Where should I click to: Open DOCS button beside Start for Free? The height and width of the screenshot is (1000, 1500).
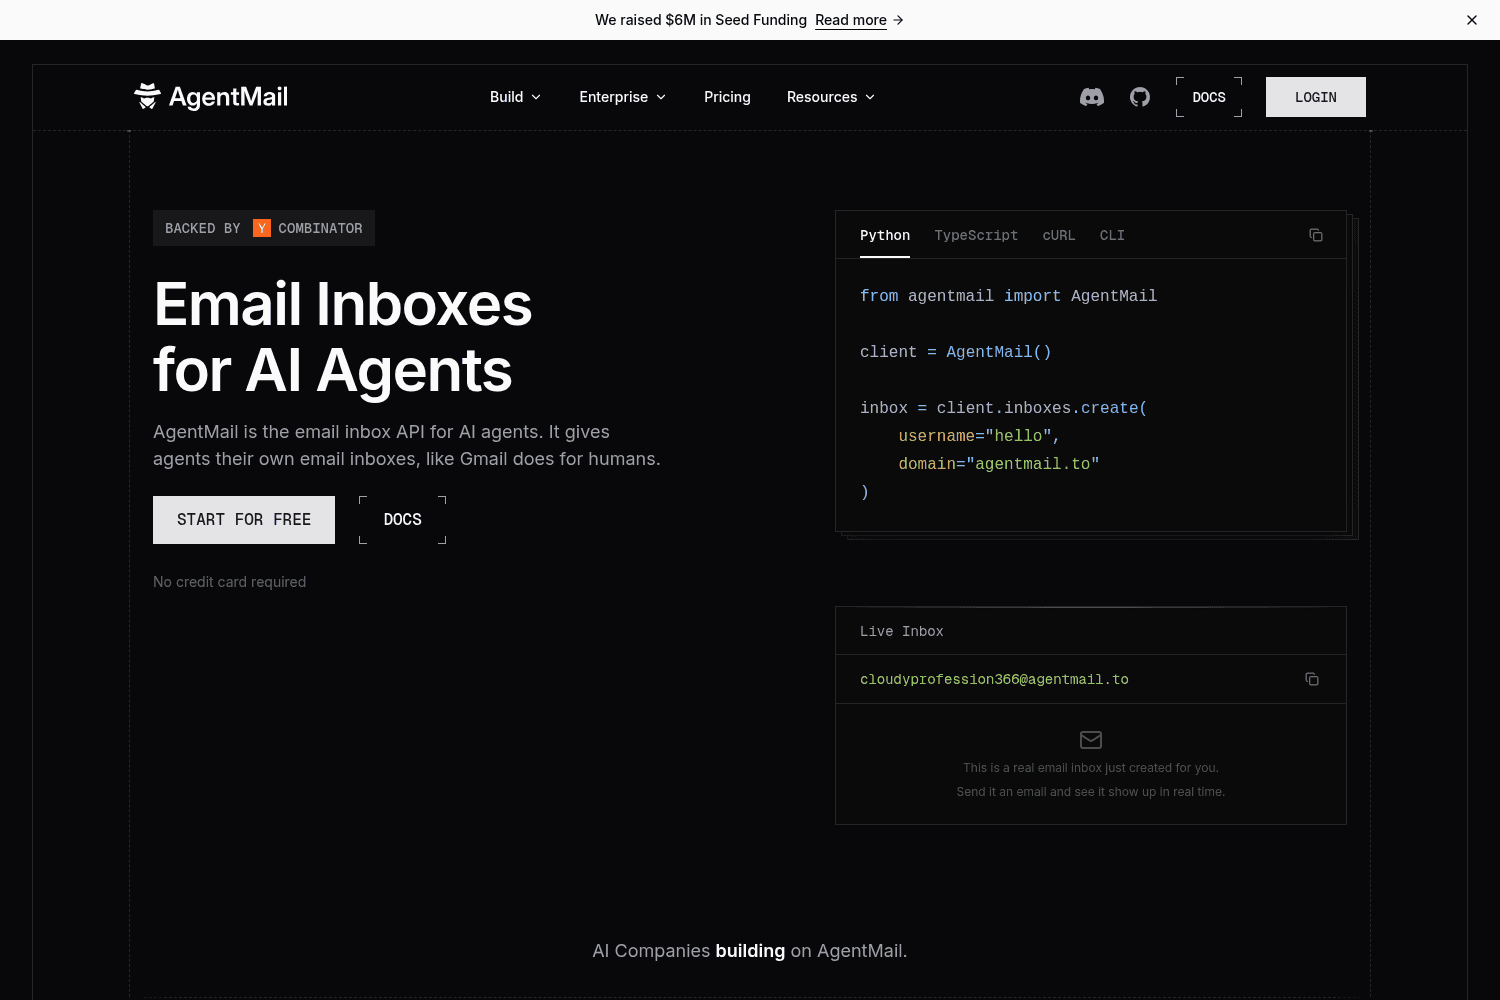coord(403,520)
